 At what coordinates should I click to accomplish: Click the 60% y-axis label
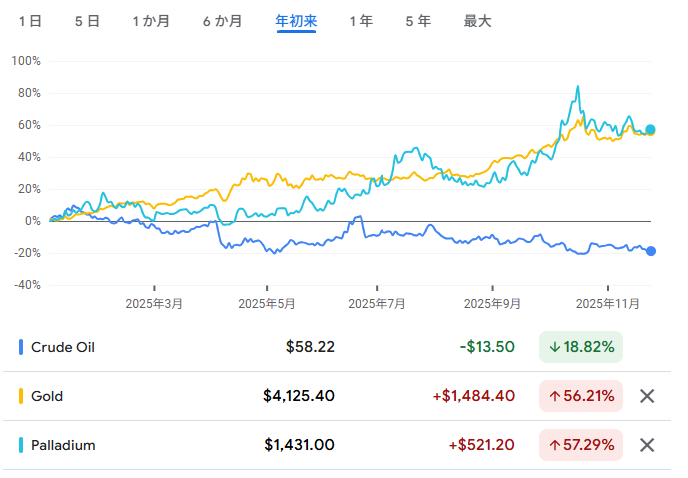click(x=29, y=125)
